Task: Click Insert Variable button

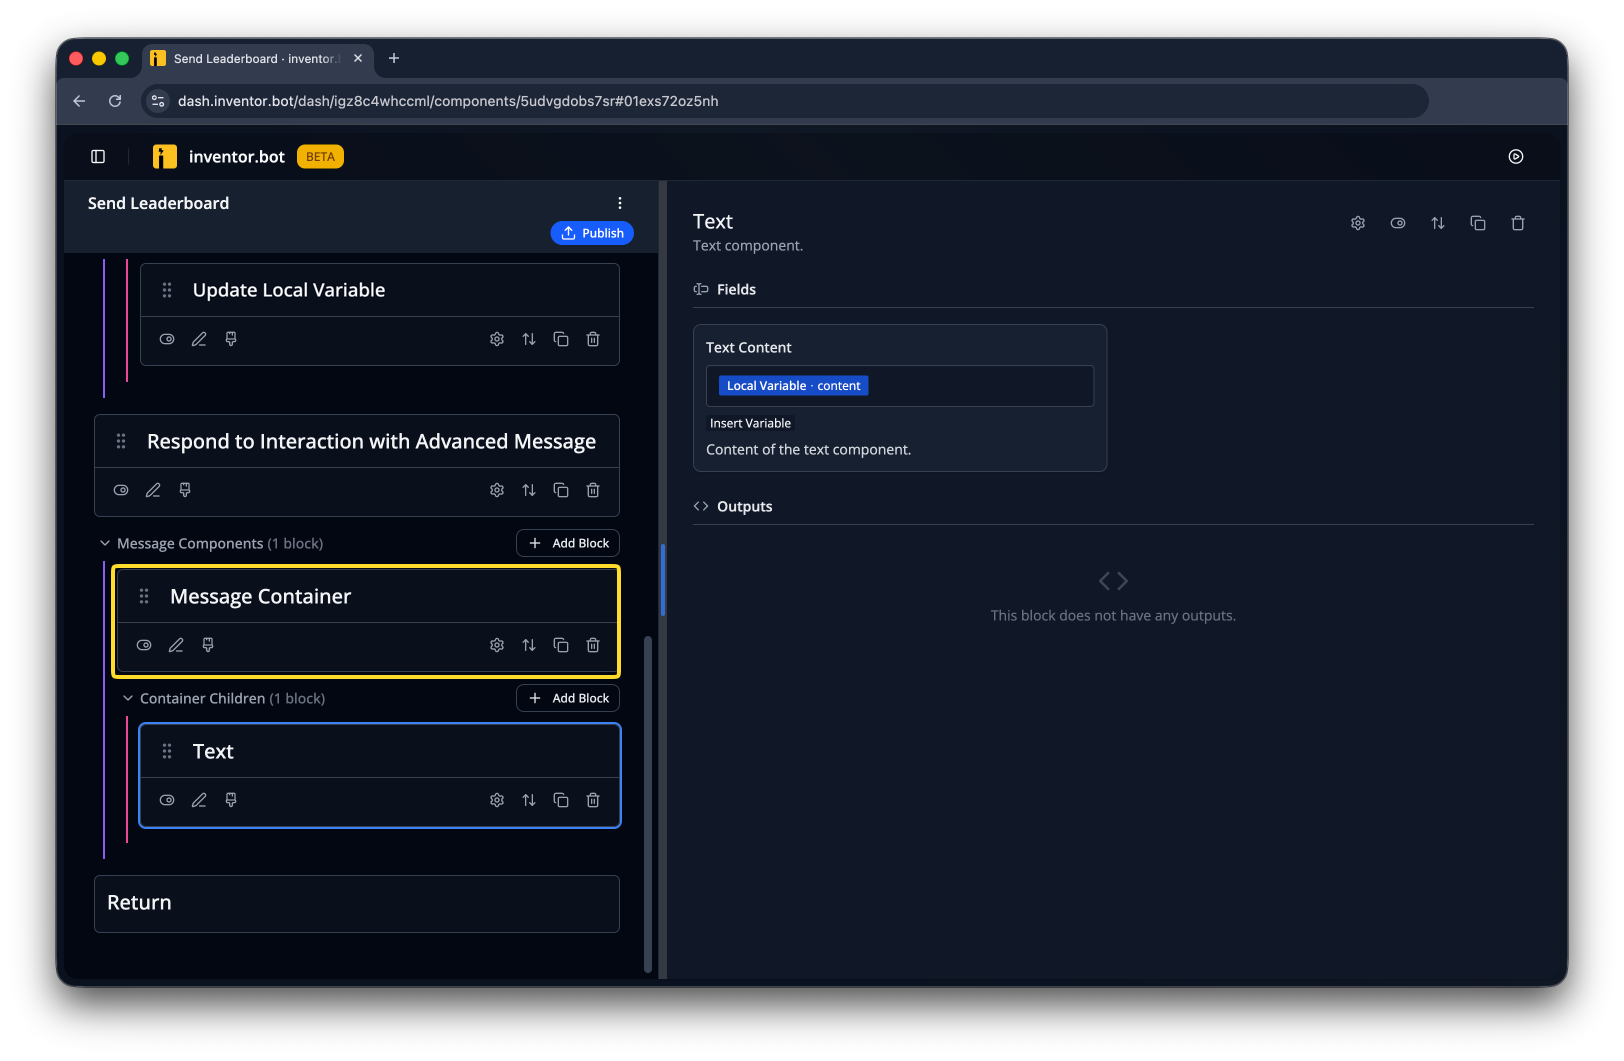Action: click(750, 424)
